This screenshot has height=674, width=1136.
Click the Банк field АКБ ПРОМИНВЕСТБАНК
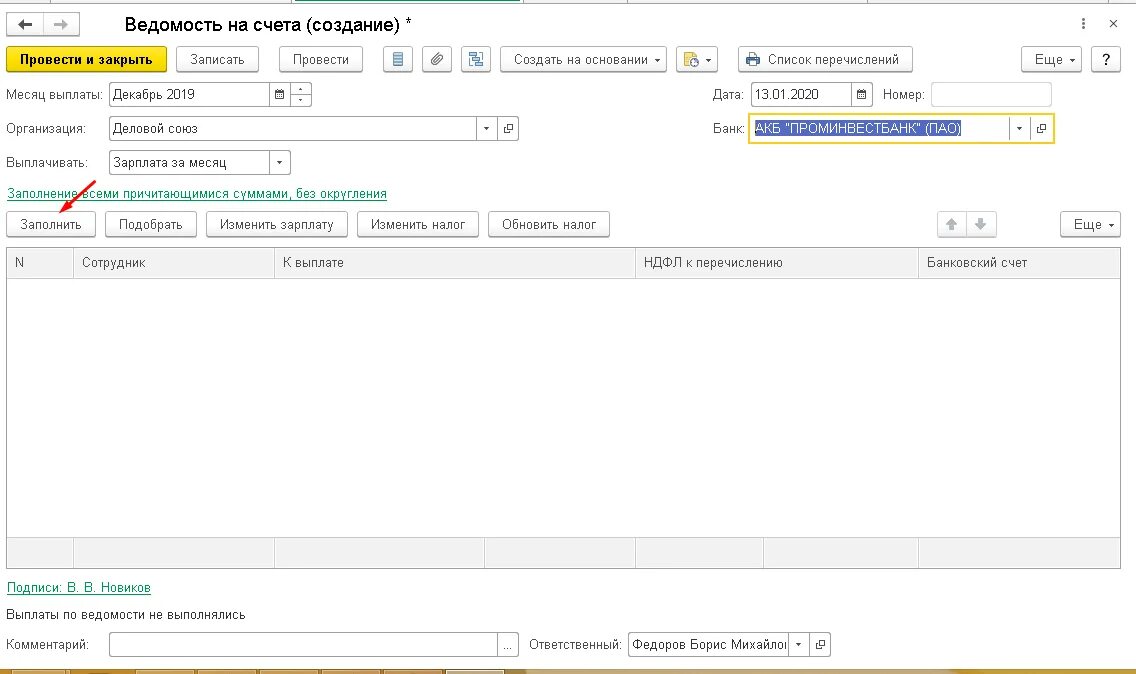pos(879,128)
